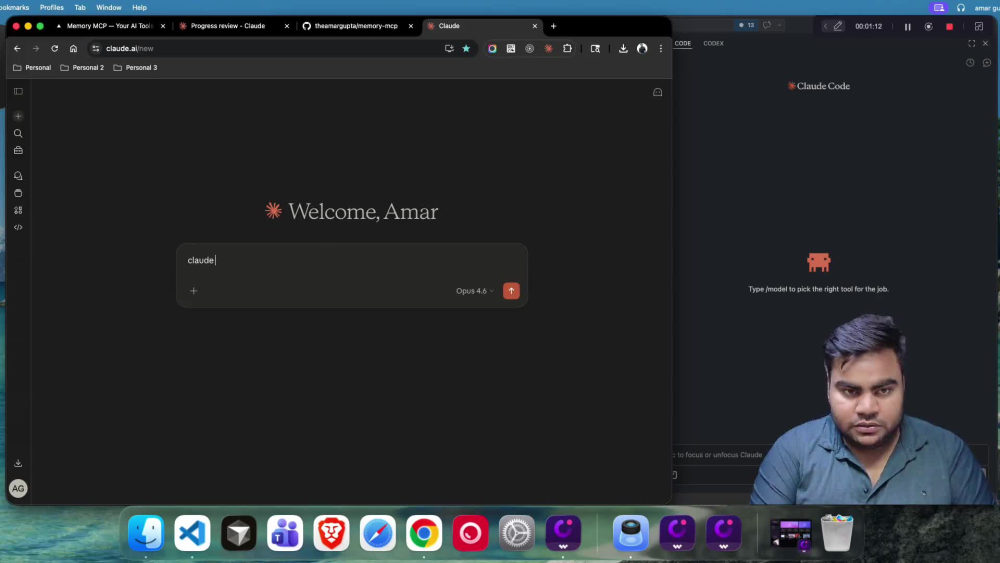Go back with browser back arrow
Viewport: 1000px width, 563px height.
17,48
